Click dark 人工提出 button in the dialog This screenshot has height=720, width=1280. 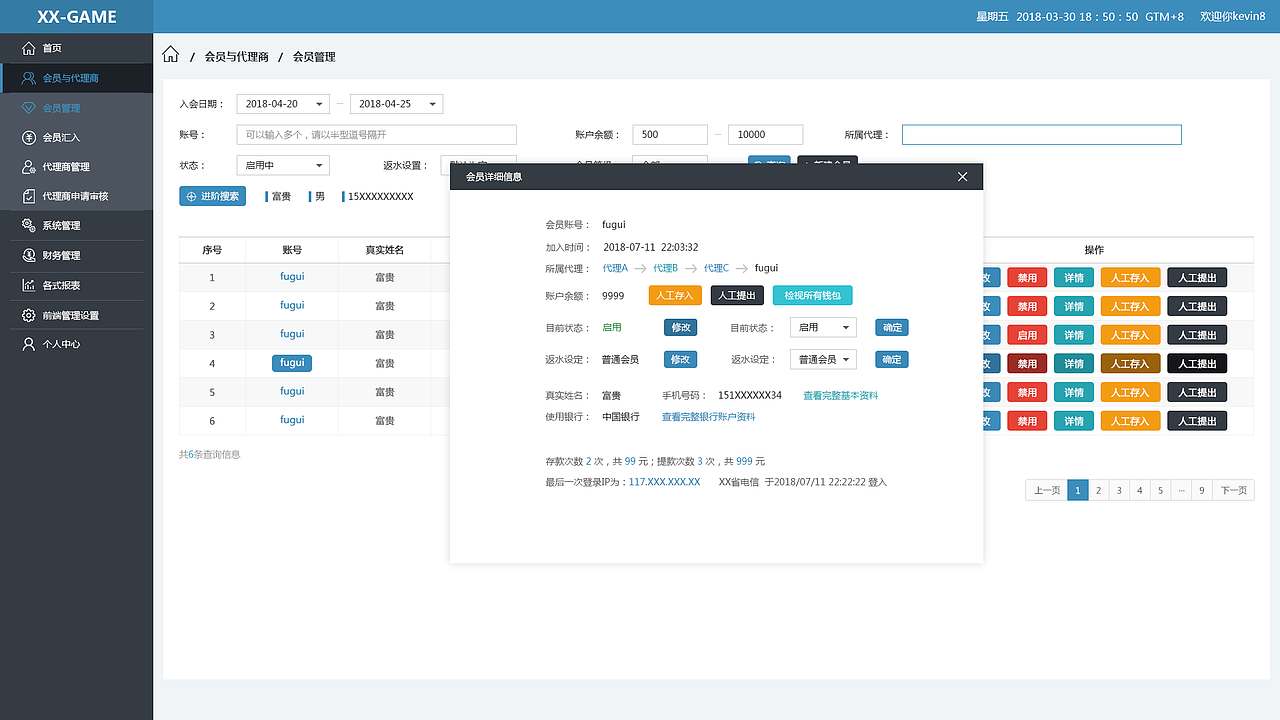click(x=737, y=295)
